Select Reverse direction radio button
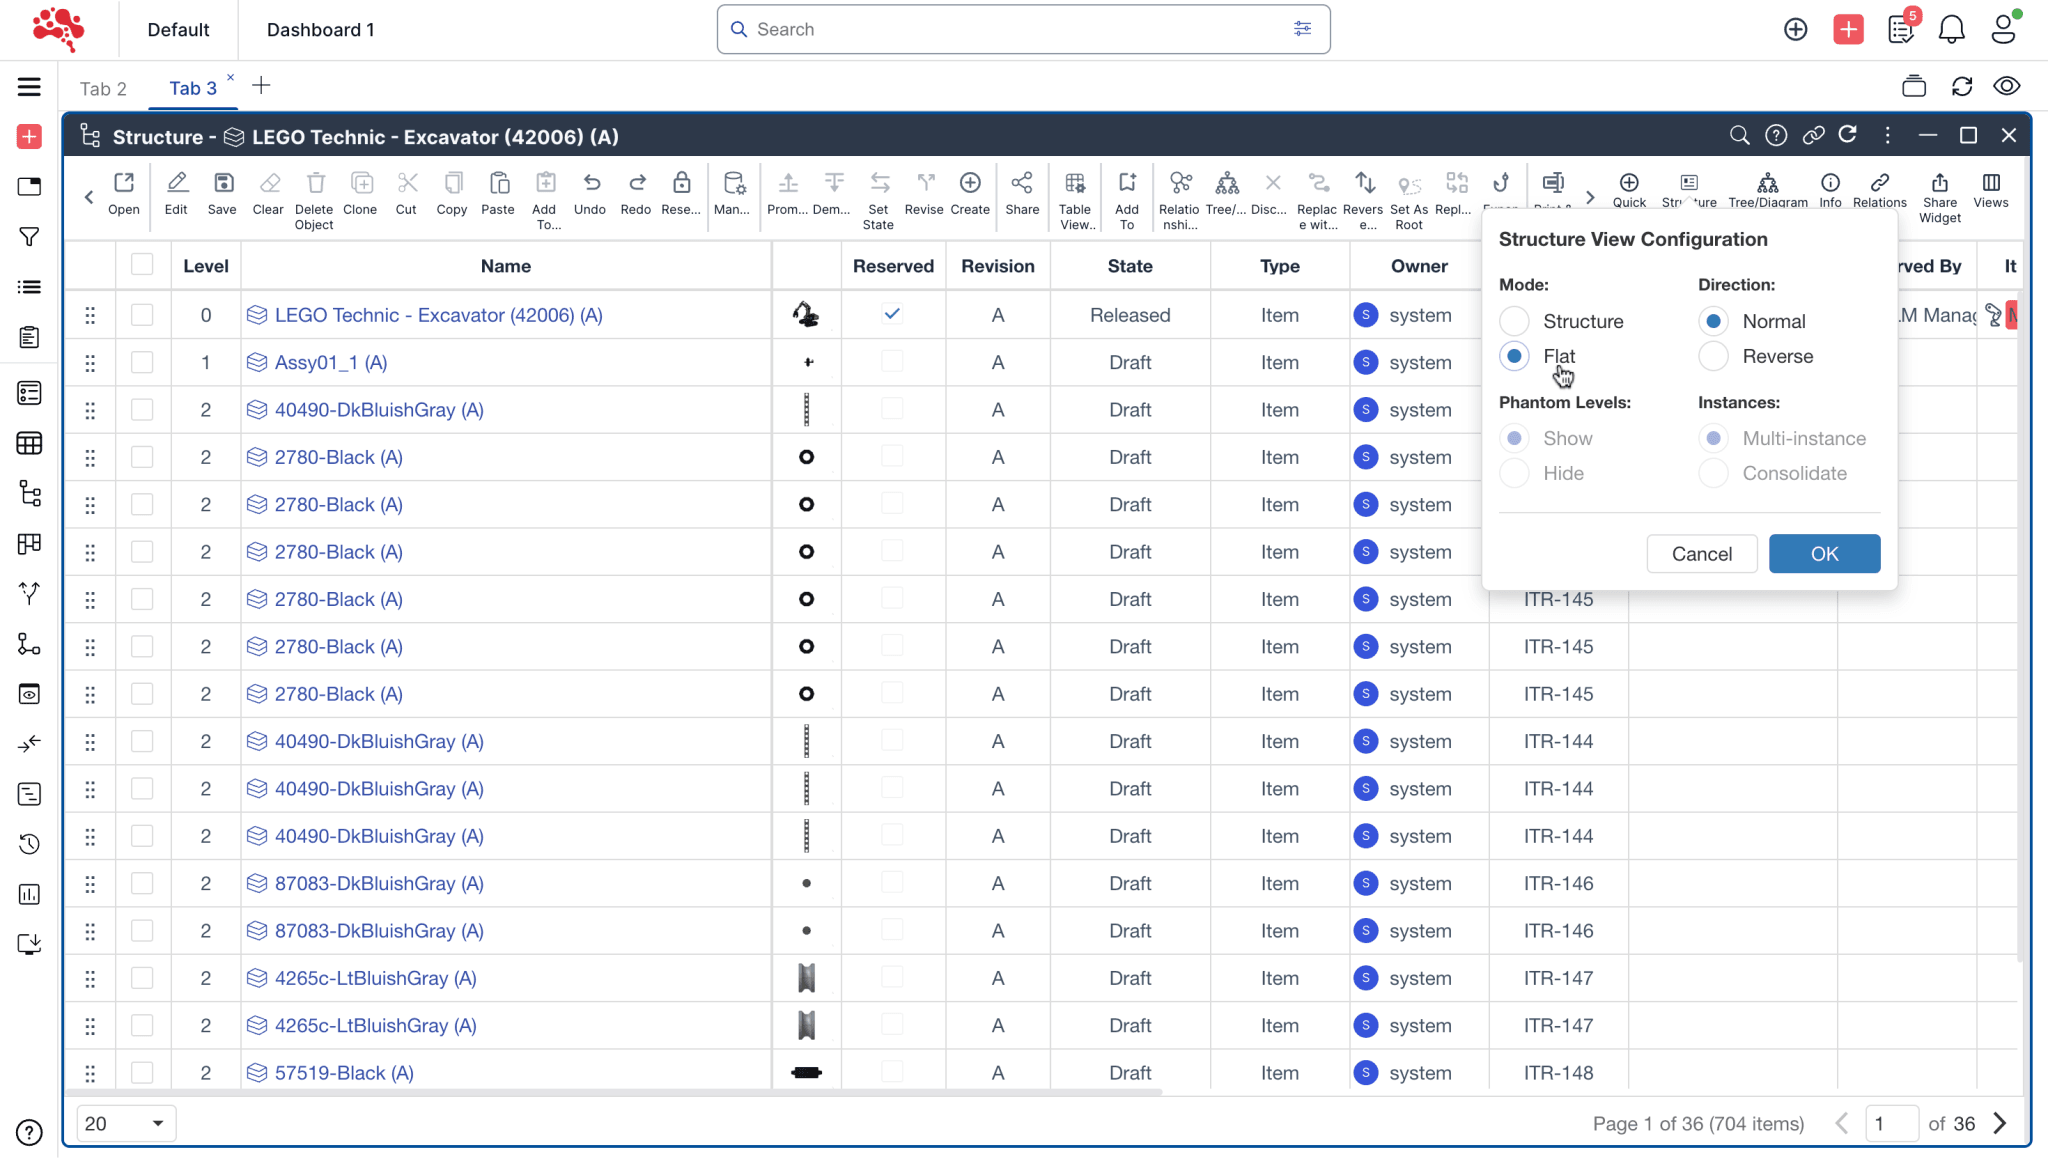This screenshot has height=1159, width=2048. click(1713, 356)
